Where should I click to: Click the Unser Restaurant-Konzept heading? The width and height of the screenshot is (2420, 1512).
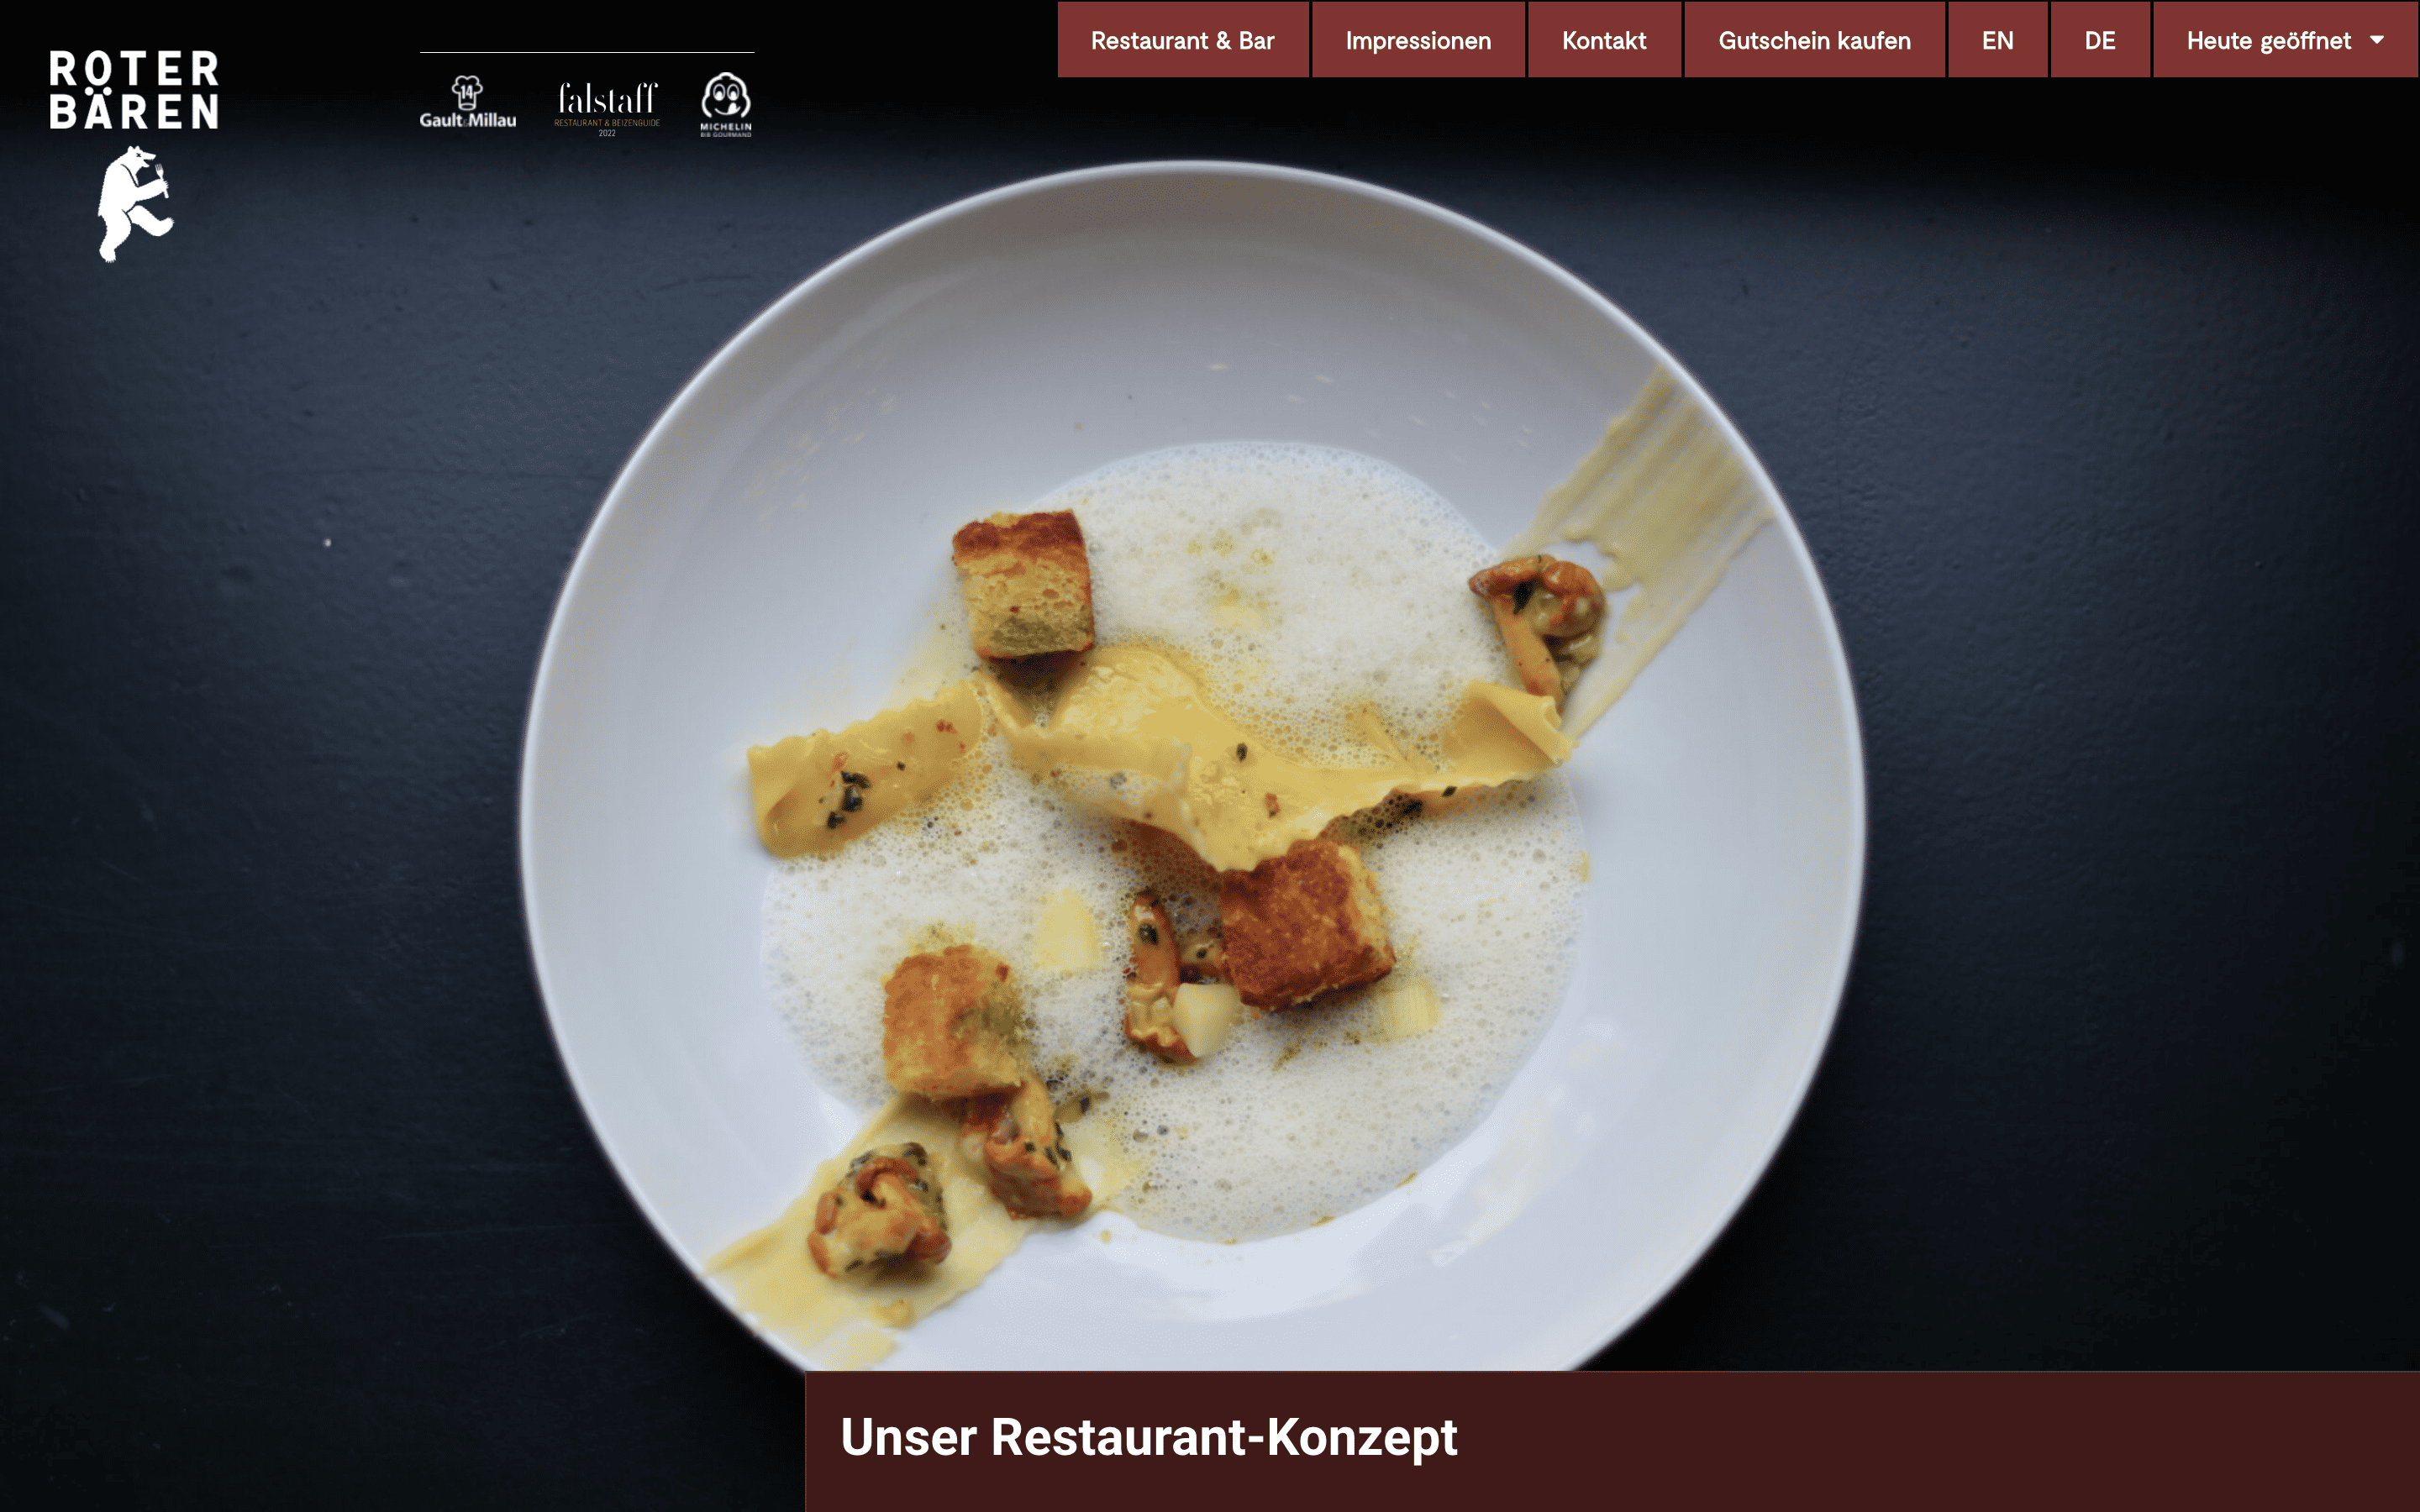click(1148, 1437)
